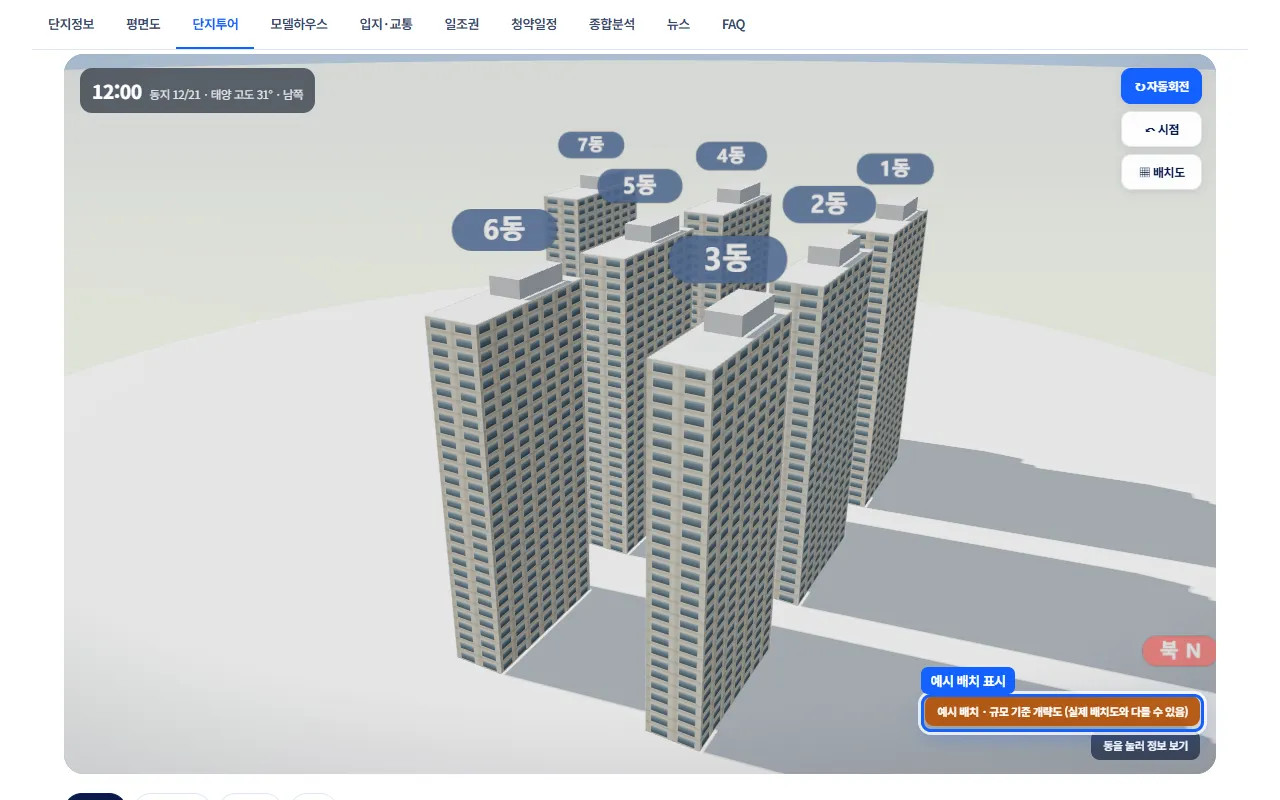This screenshot has height=800, width=1280.
Task: Select the 5동 building label
Action: (x=639, y=185)
